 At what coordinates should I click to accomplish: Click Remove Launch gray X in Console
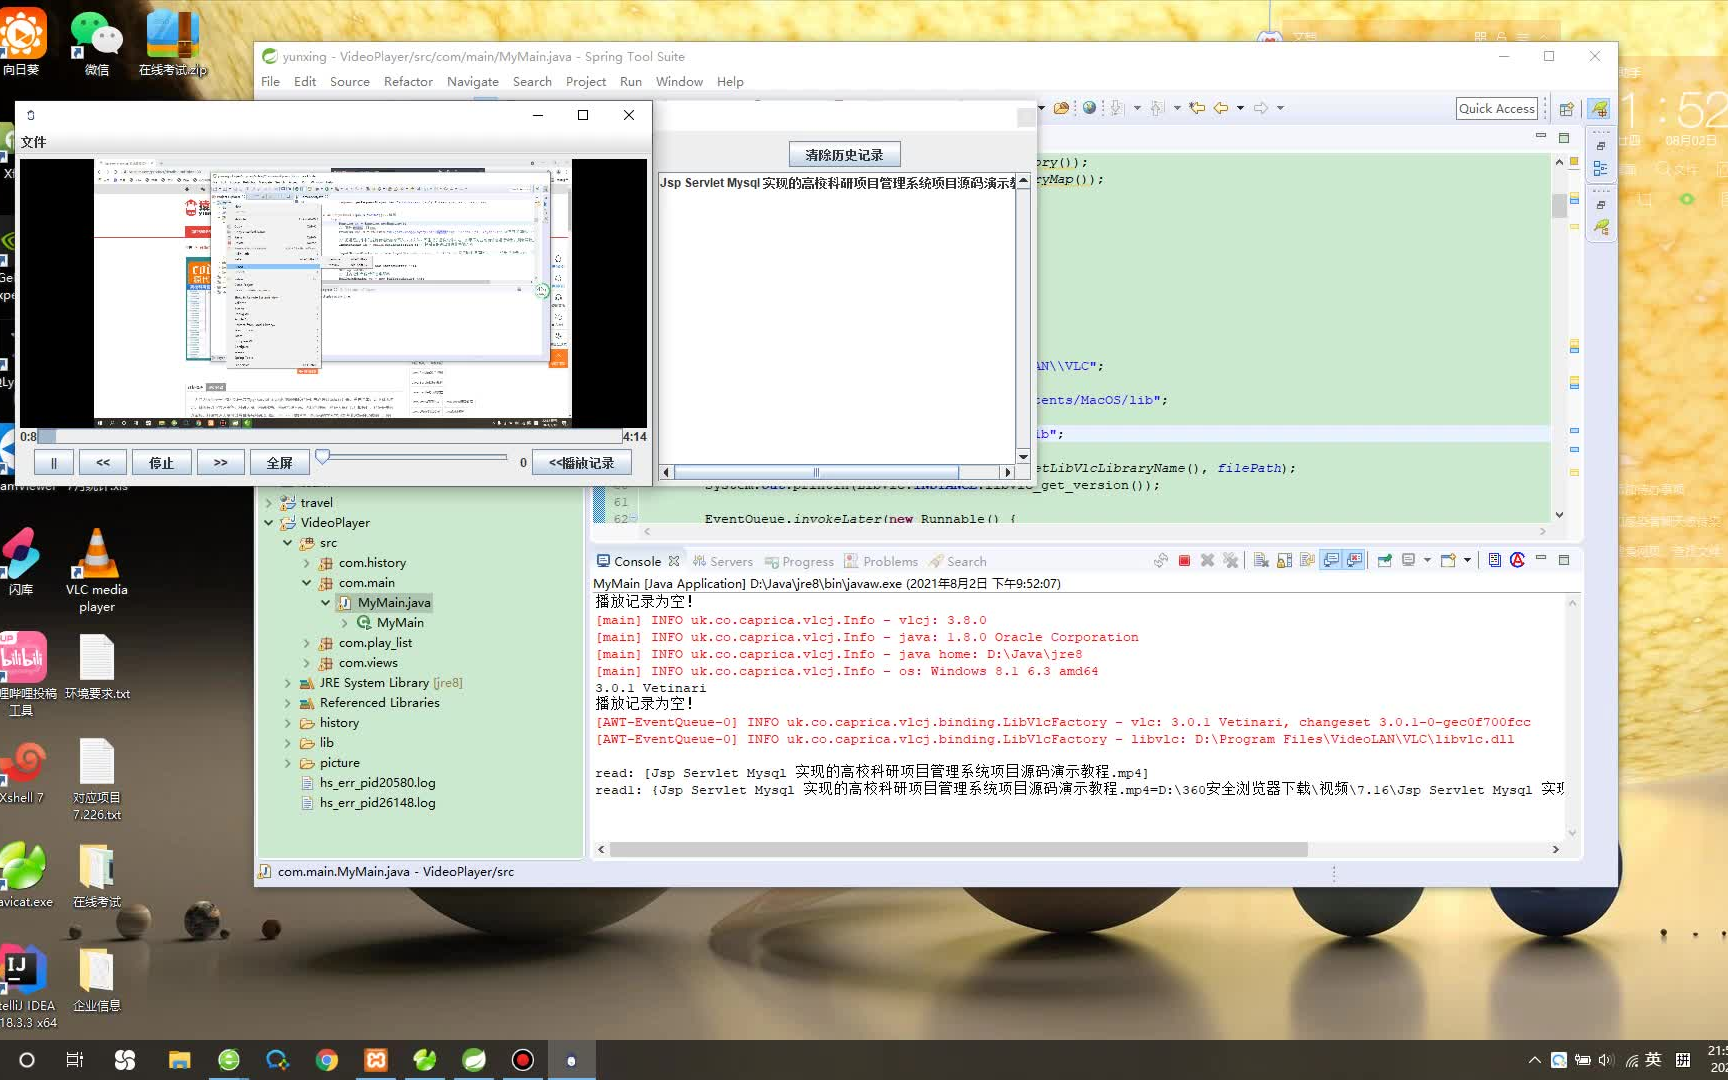(1207, 561)
